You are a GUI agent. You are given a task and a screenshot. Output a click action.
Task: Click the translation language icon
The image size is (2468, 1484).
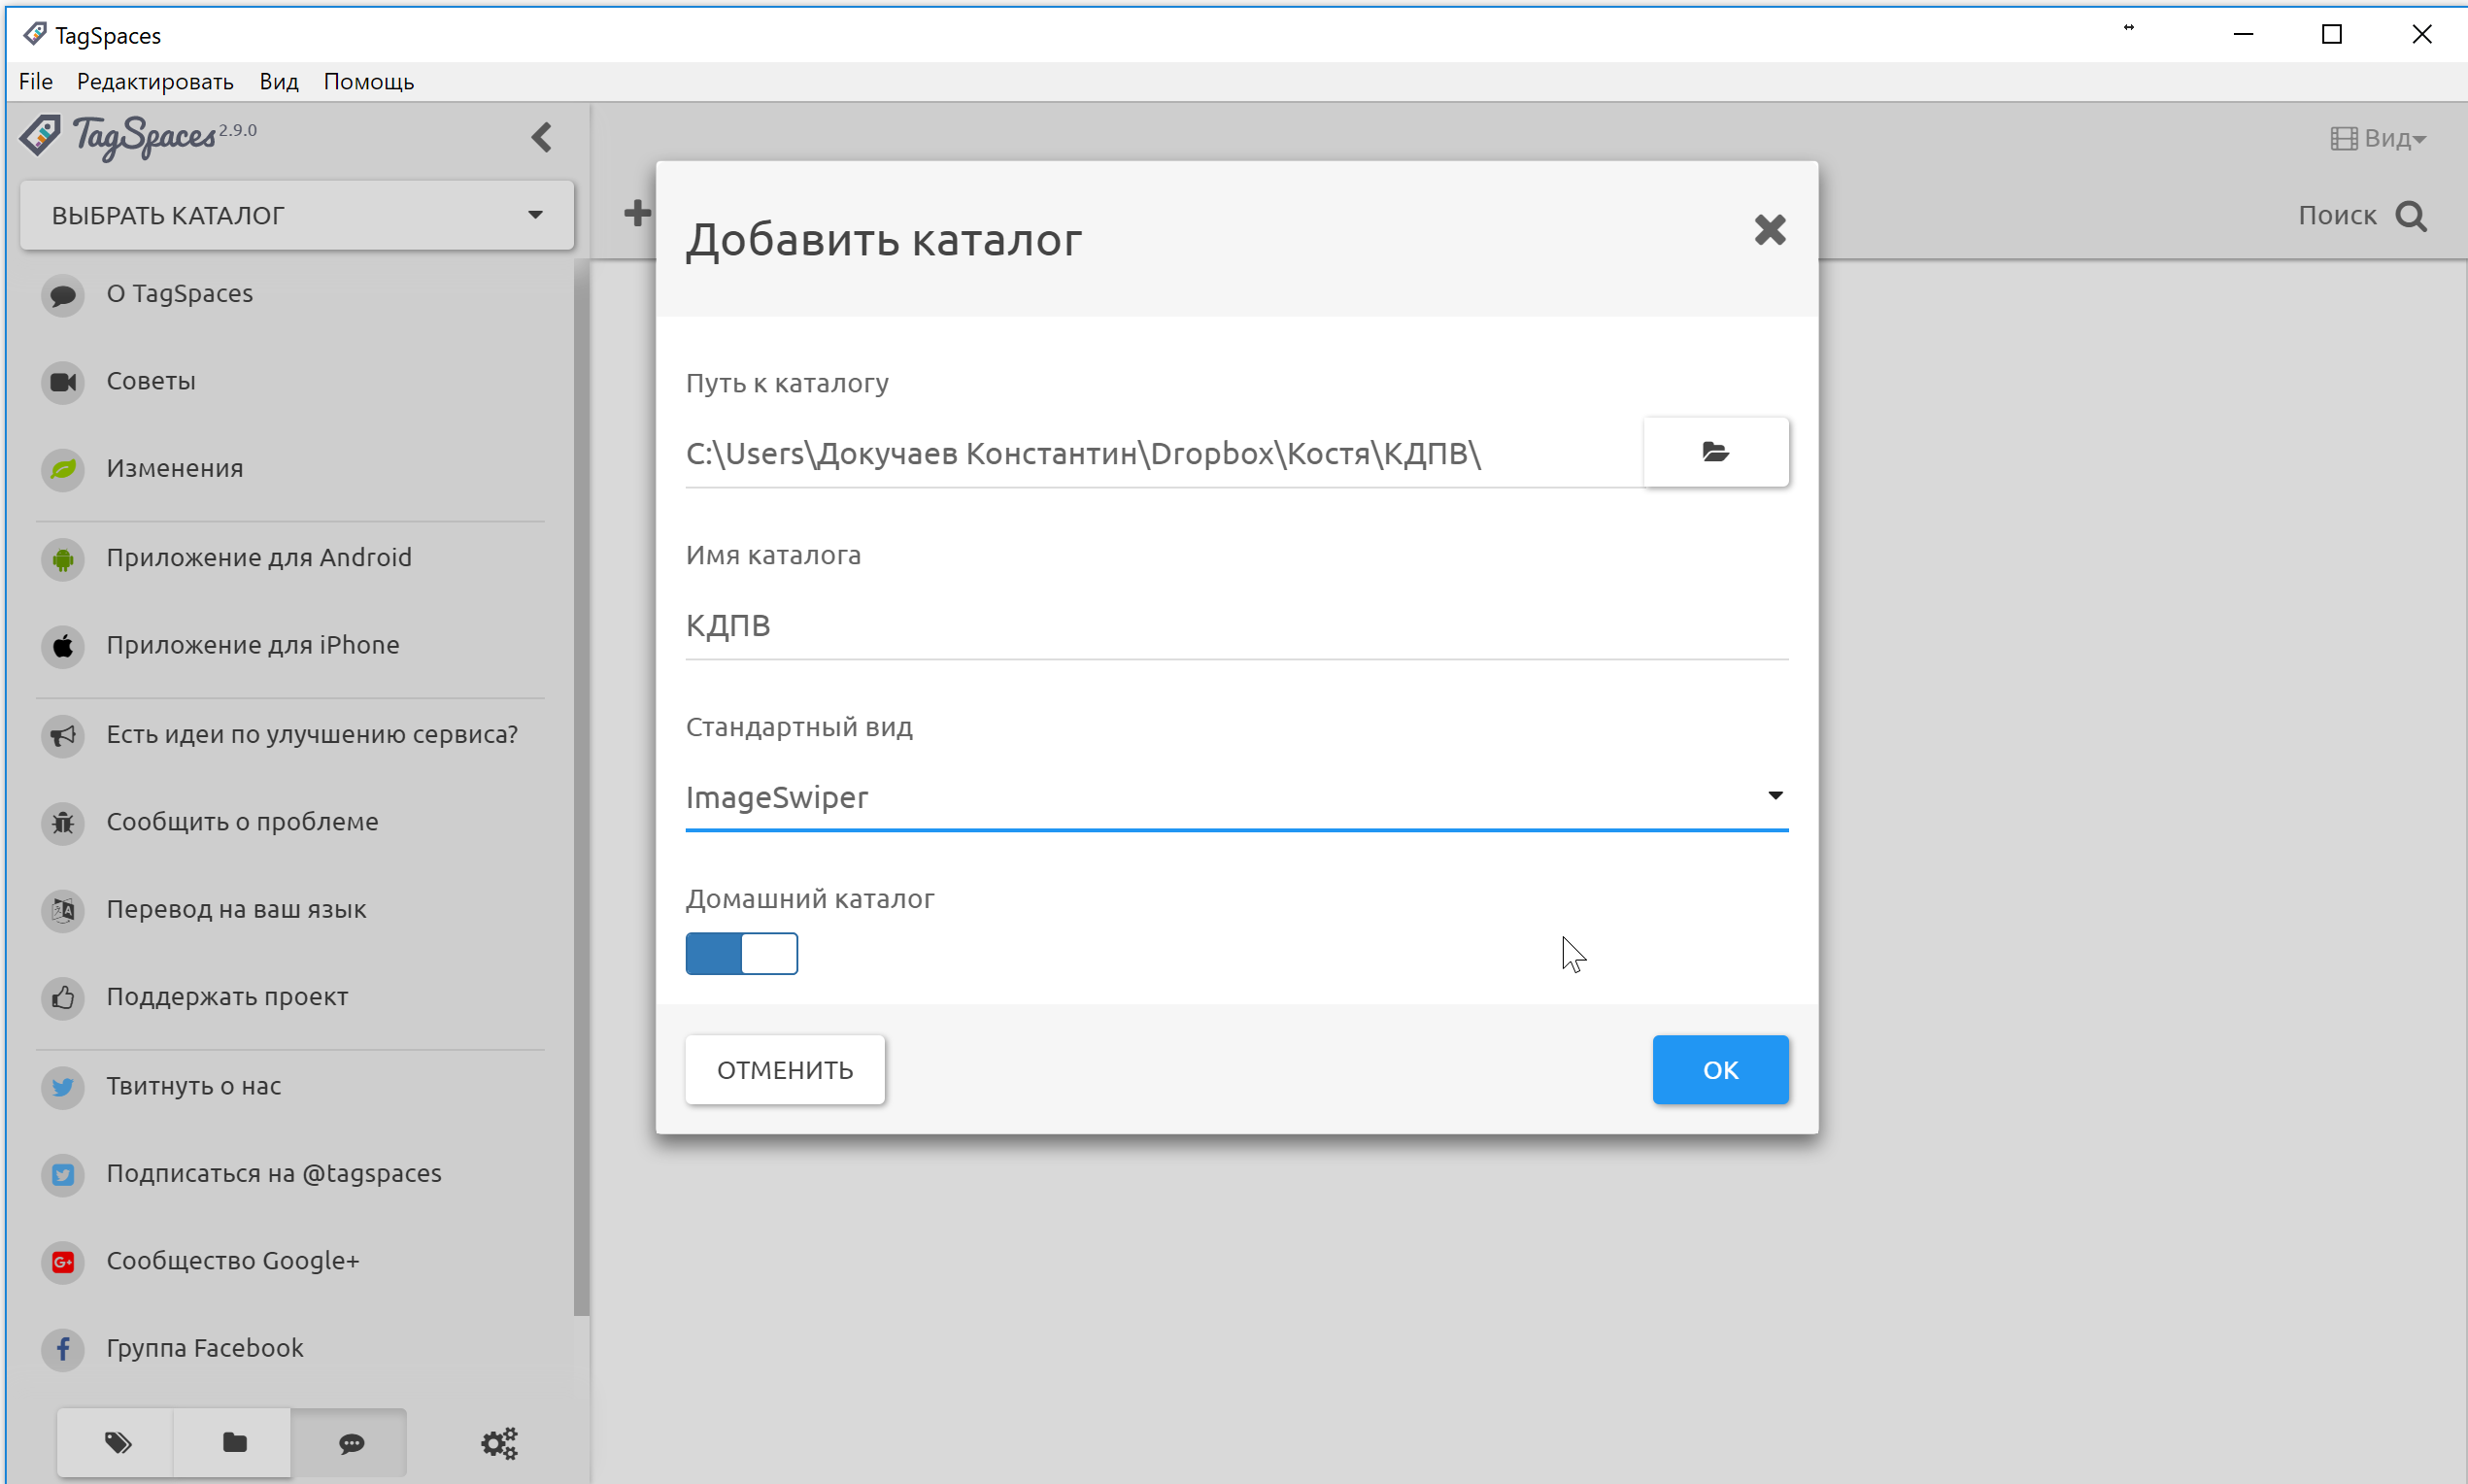[x=63, y=910]
